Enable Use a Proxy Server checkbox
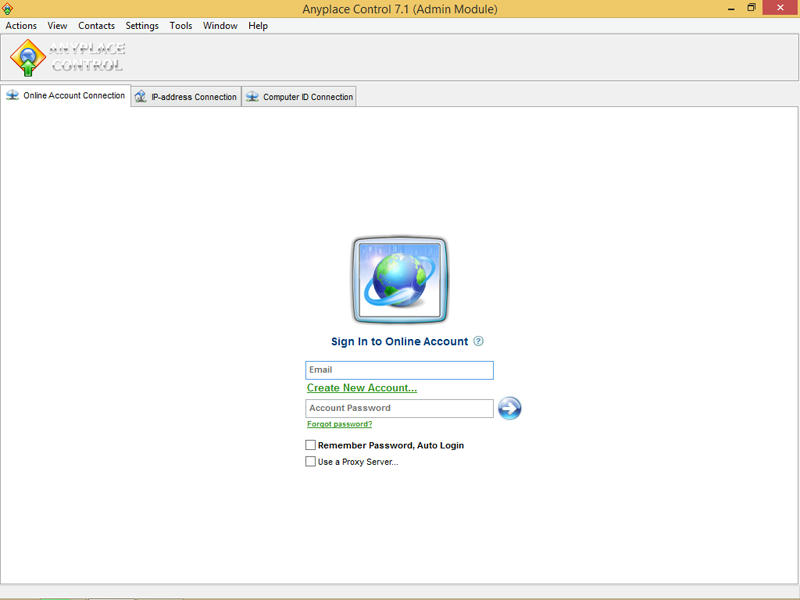 (x=310, y=461)
